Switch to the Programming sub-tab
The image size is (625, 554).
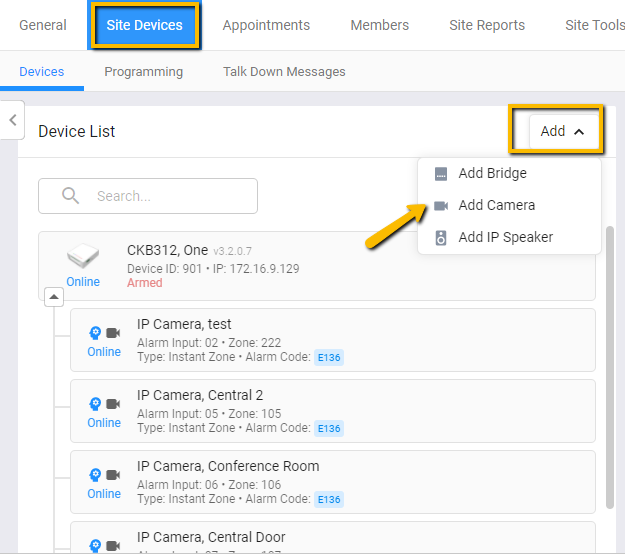(x=143, y=72)
